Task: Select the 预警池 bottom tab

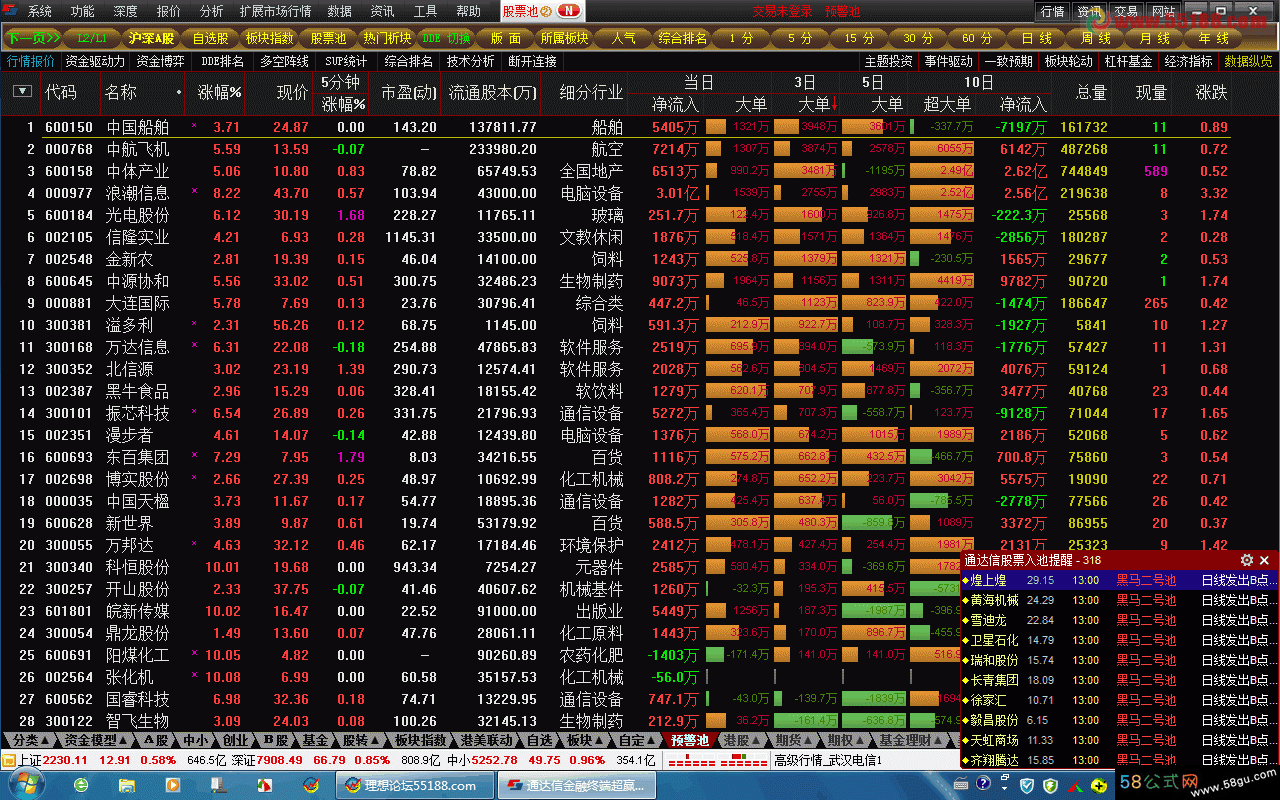Action: coord(689,740)
